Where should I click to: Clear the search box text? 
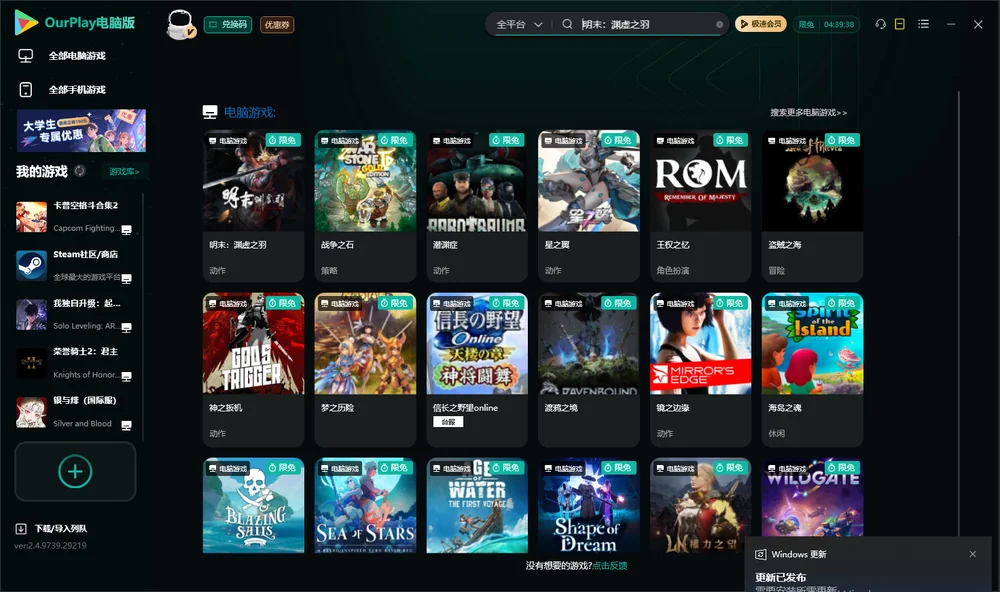tap(719, 24)
